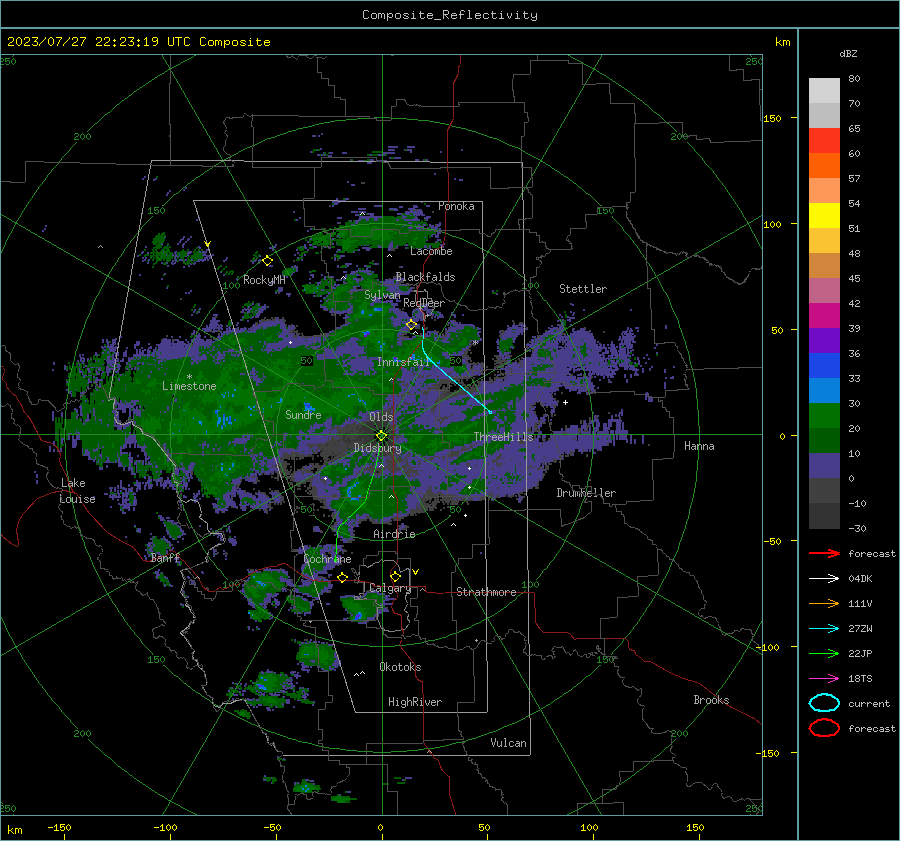Click the asterisk marker above Limestone

click(x=189, y=377)
